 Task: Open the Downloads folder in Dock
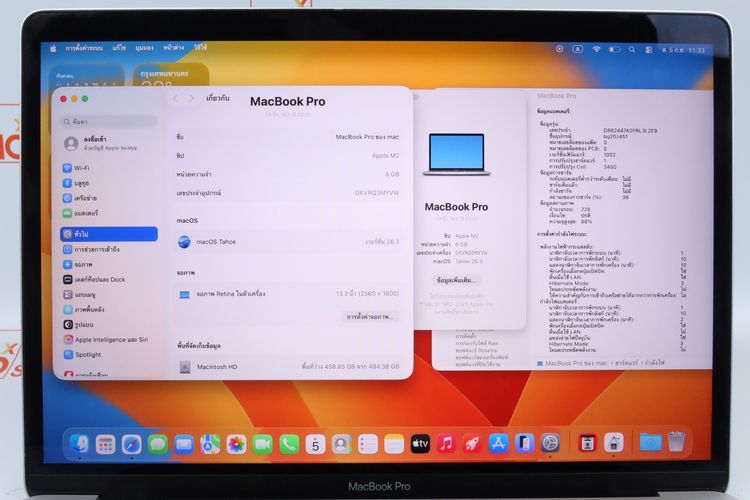[651, 443]
